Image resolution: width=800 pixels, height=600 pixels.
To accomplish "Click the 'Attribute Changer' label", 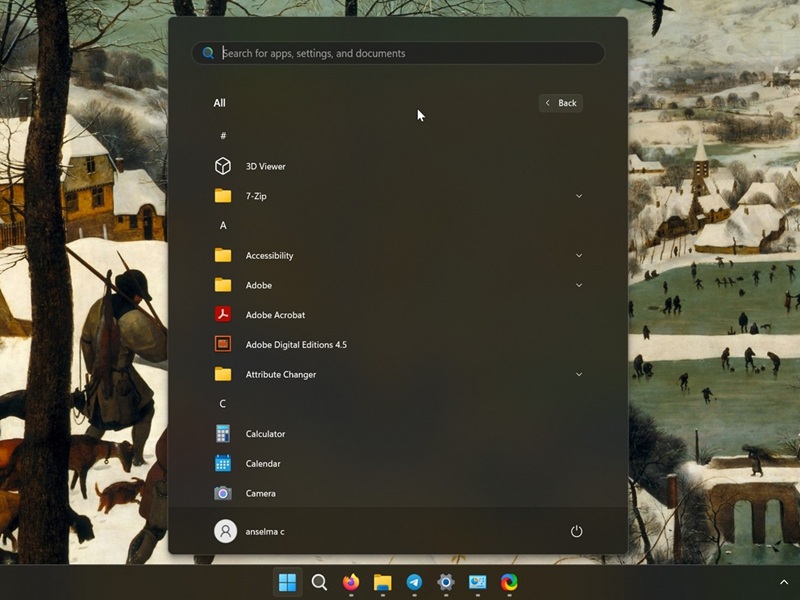I will (281, 374).
